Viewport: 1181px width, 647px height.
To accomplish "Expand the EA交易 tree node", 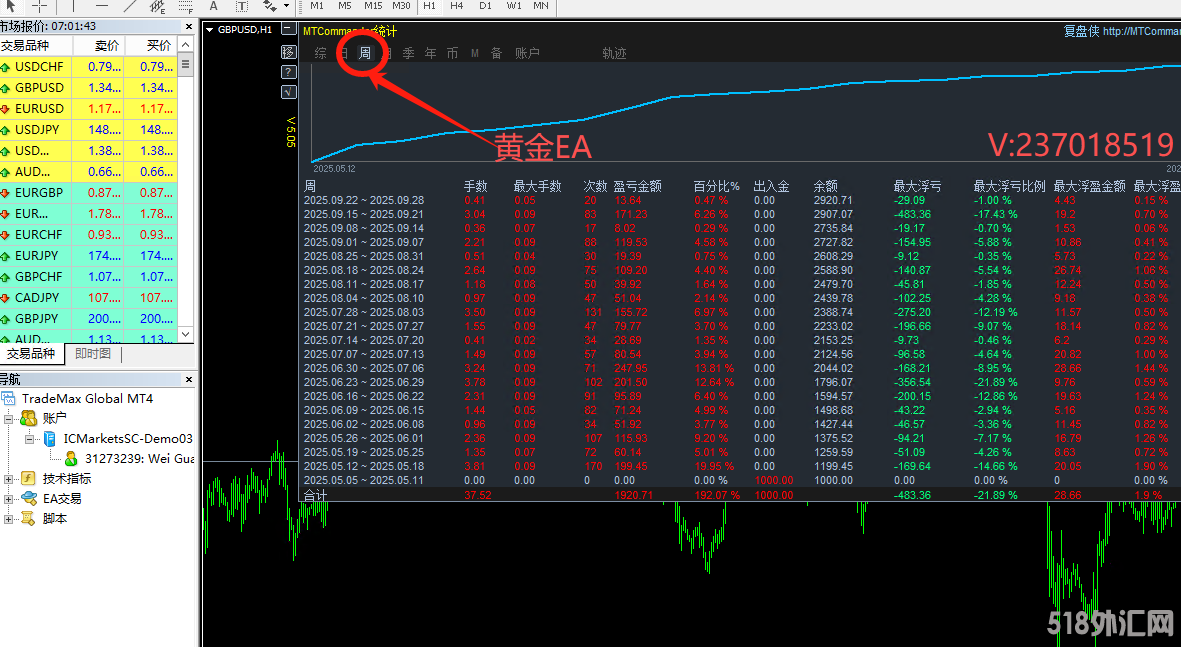I will pyautogui.click(x=9, y=498).
